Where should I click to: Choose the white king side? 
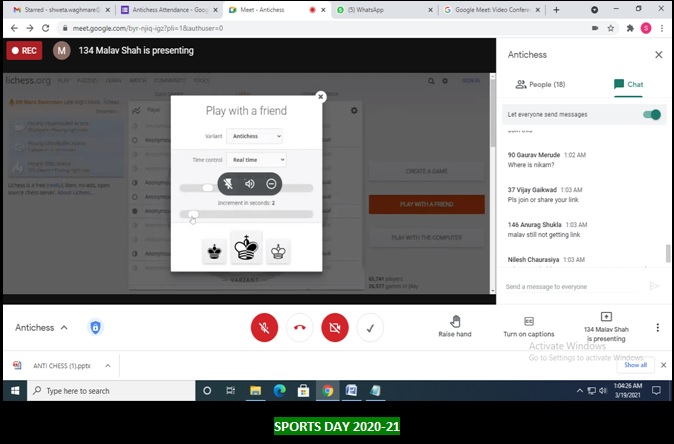coord(278,251)
